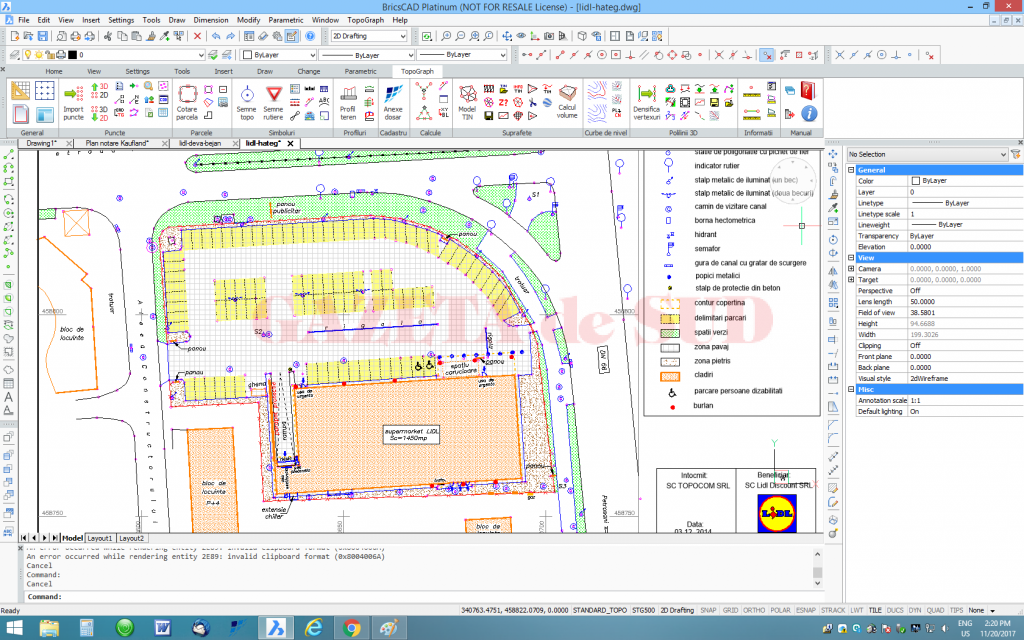This screenshot has height=640, width=1024.
Task: Open the Cotare parcela tool
Action: [187, 103]
